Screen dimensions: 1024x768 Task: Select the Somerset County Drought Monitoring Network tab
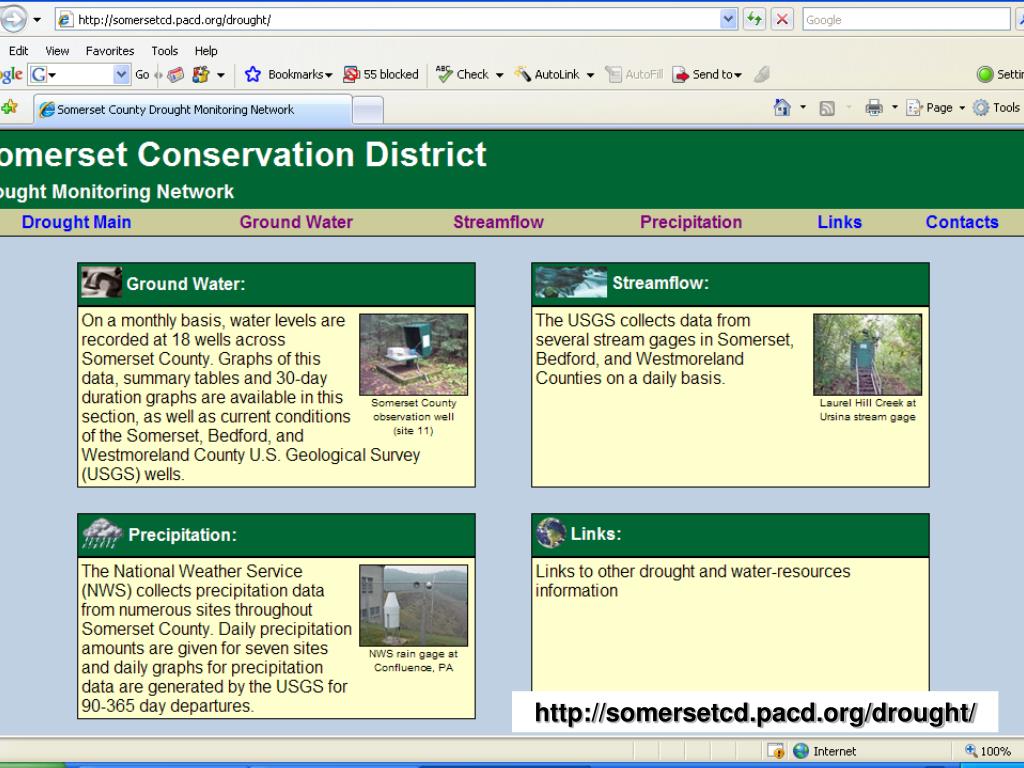click(193, 110)
